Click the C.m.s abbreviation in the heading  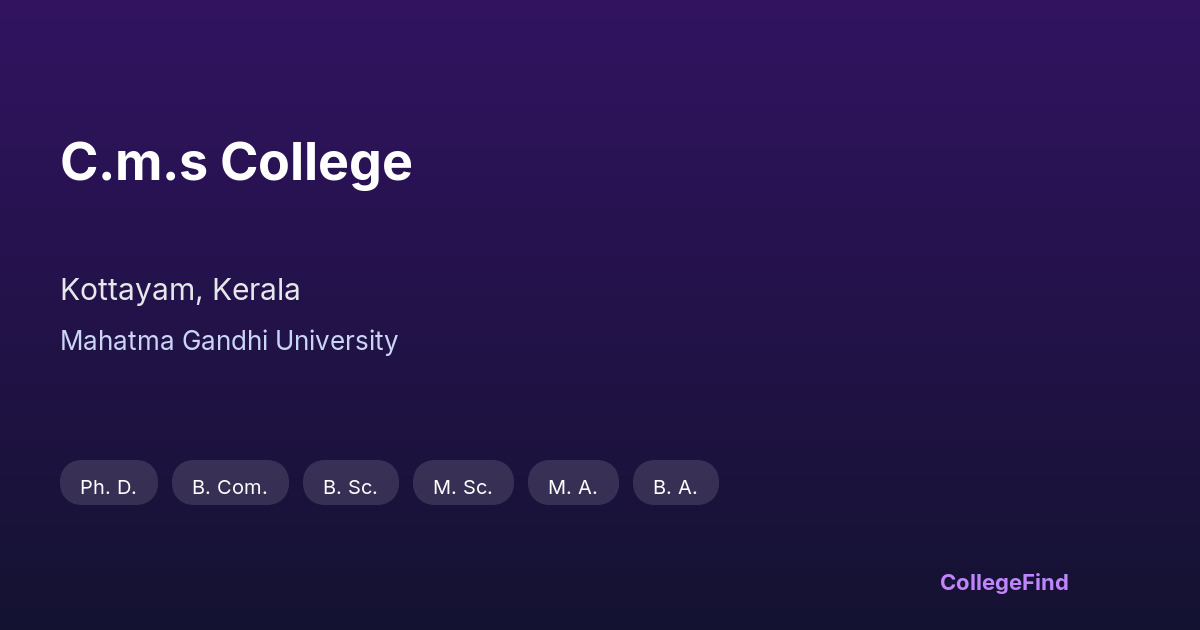(134, 162)
